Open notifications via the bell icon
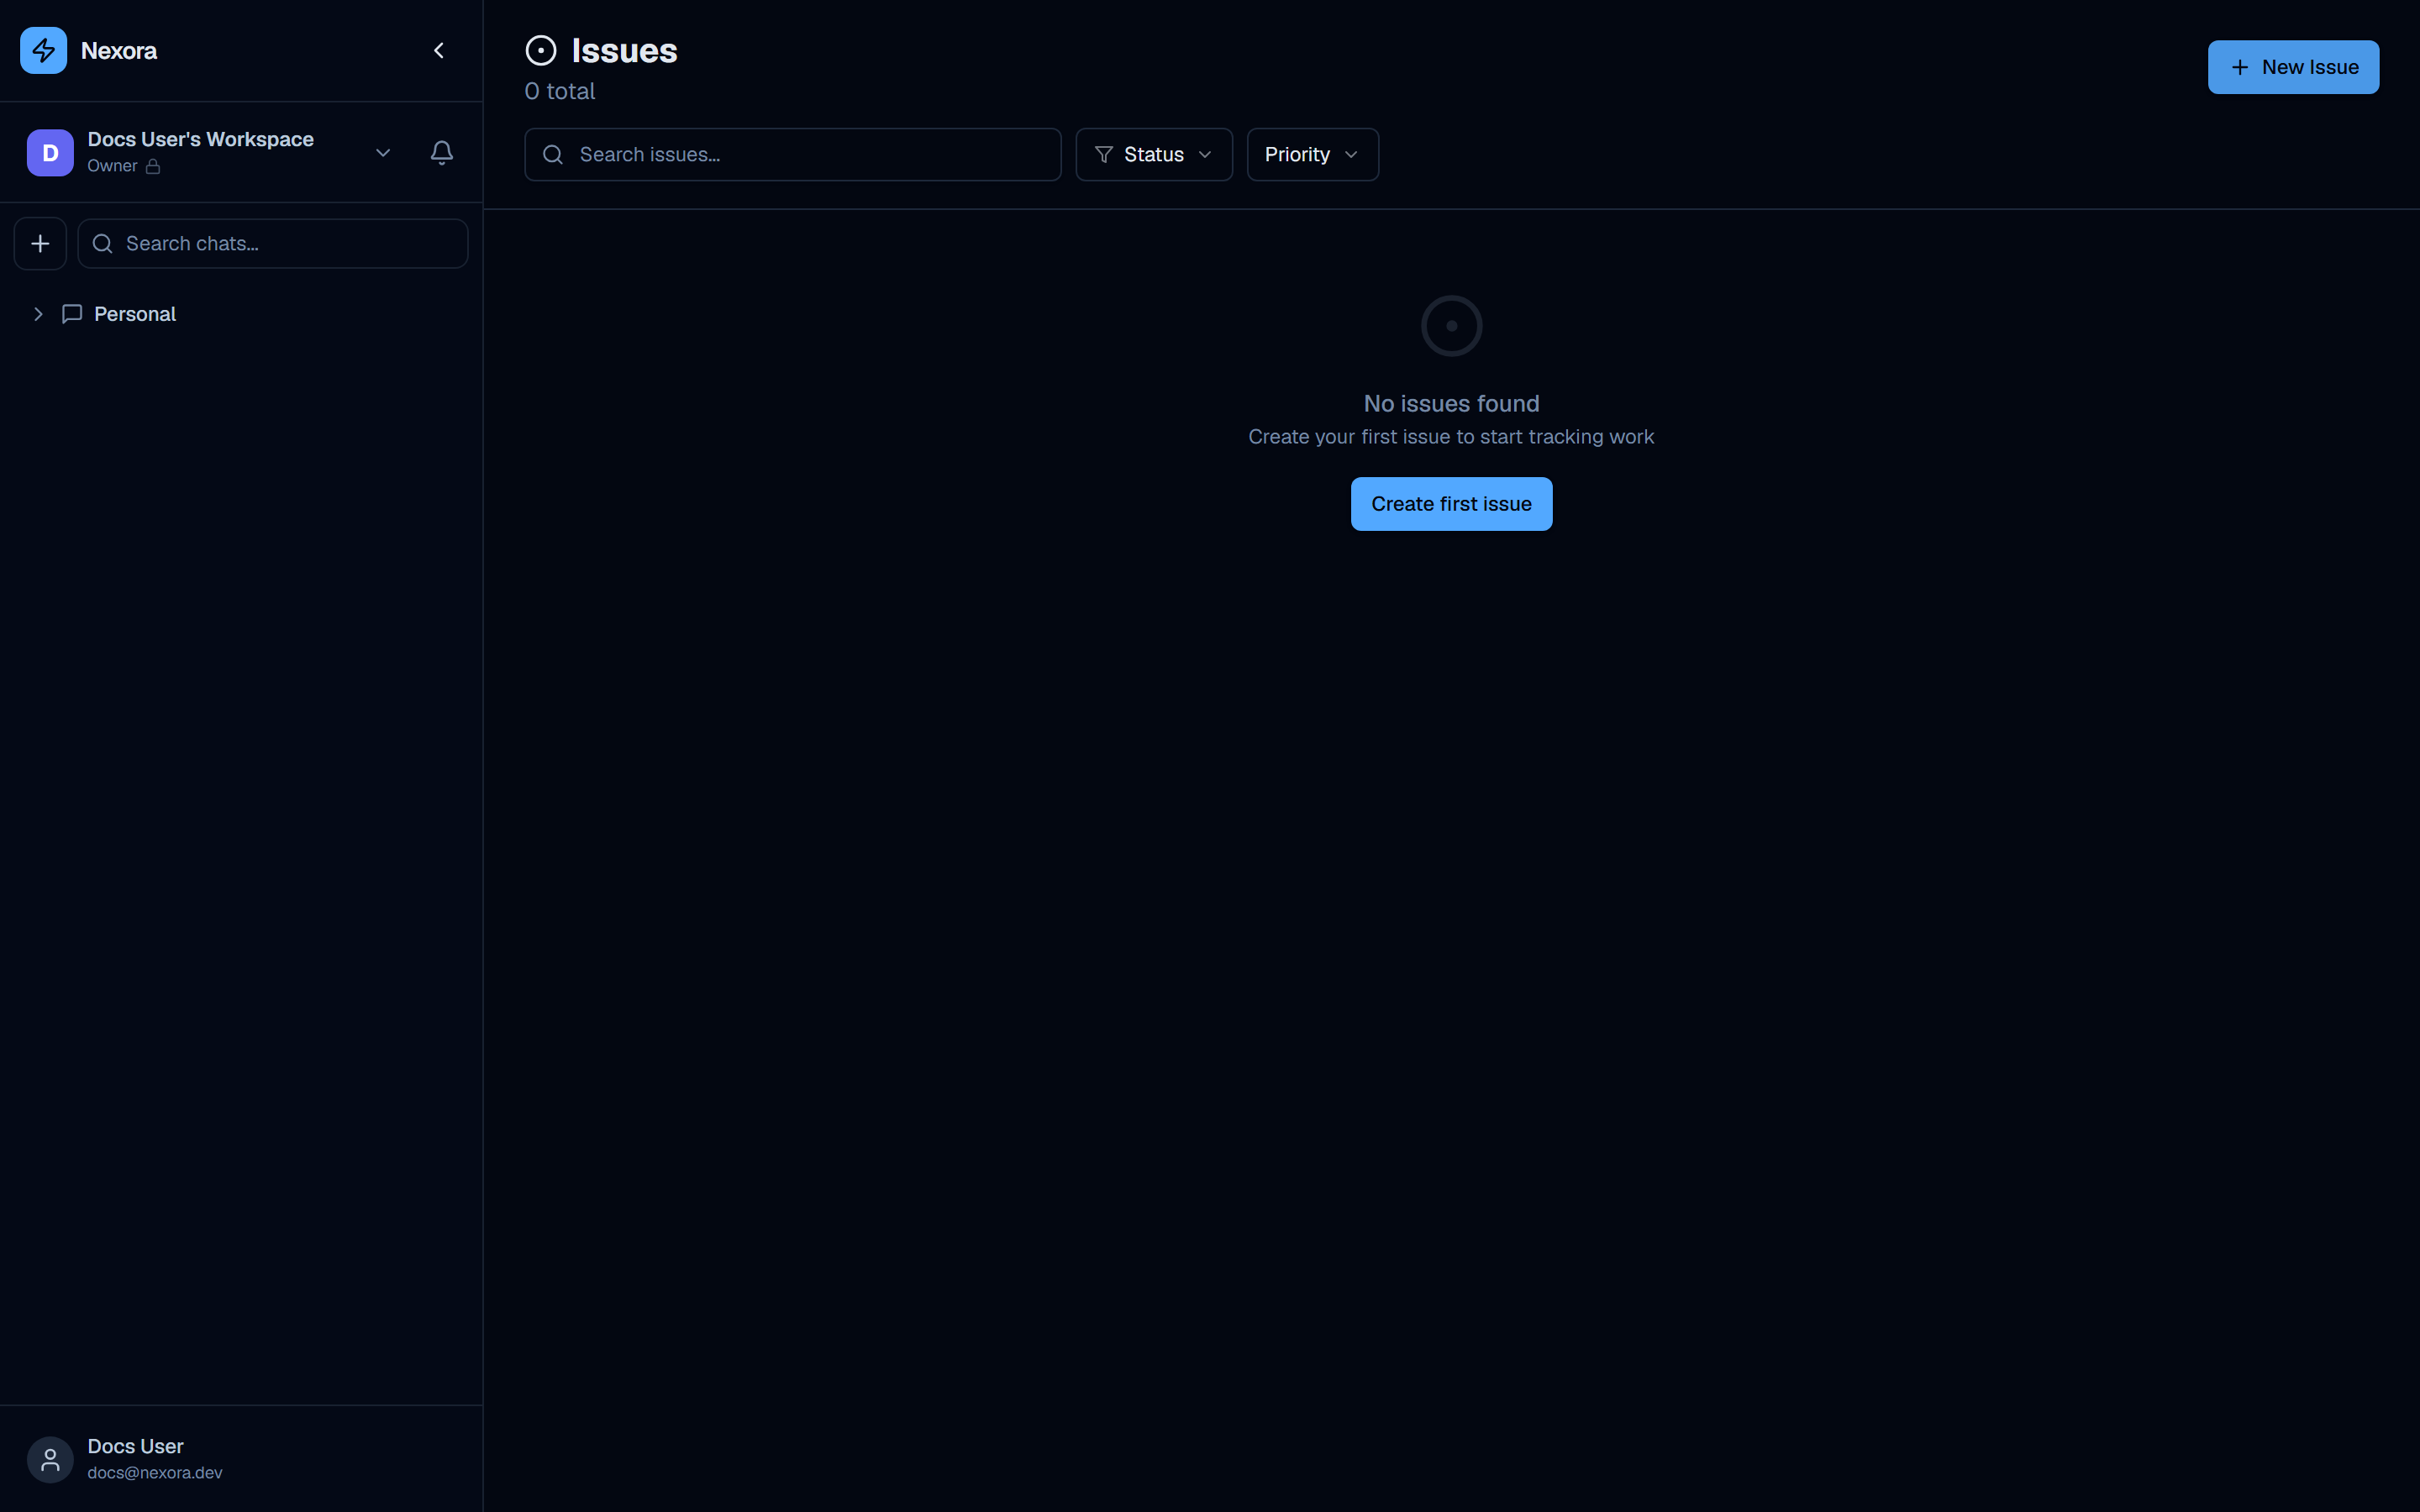2420x1512 pixels. coord(441,152)
